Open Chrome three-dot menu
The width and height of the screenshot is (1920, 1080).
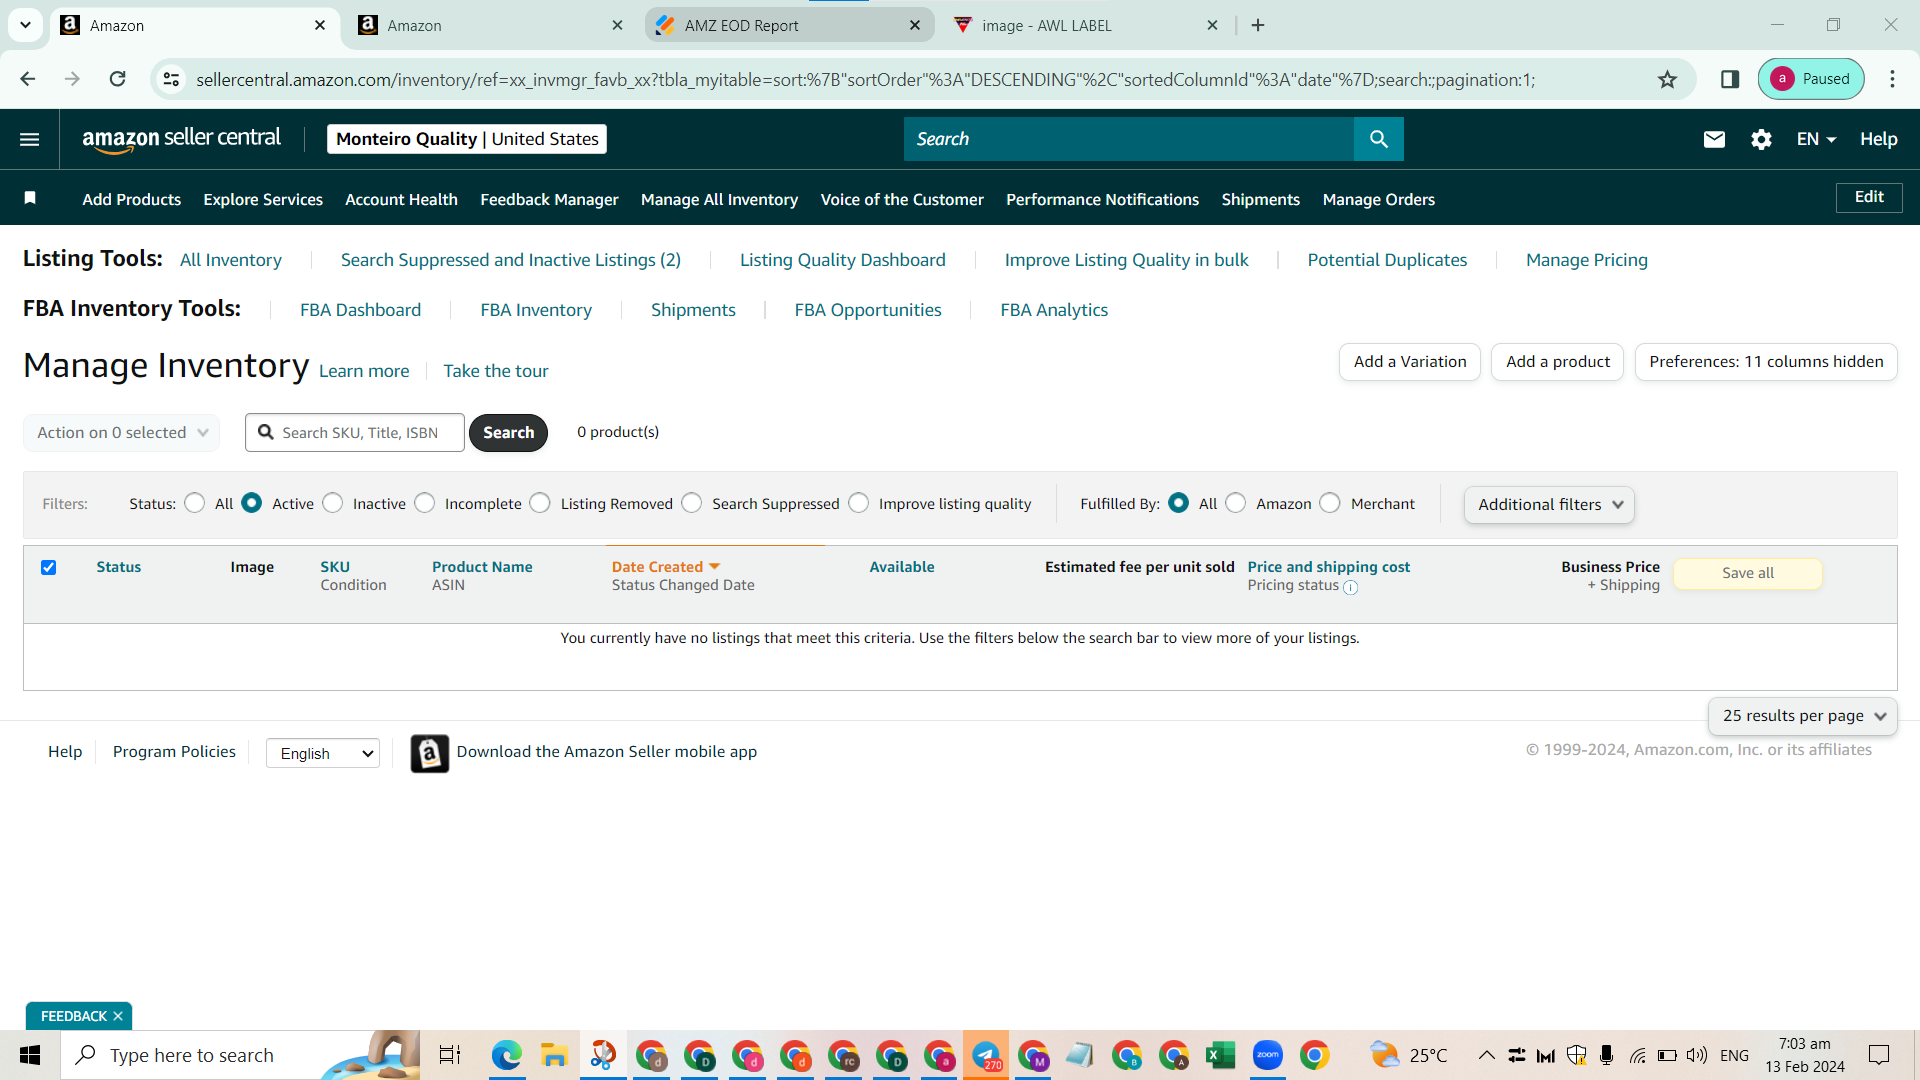[1892, 79]
